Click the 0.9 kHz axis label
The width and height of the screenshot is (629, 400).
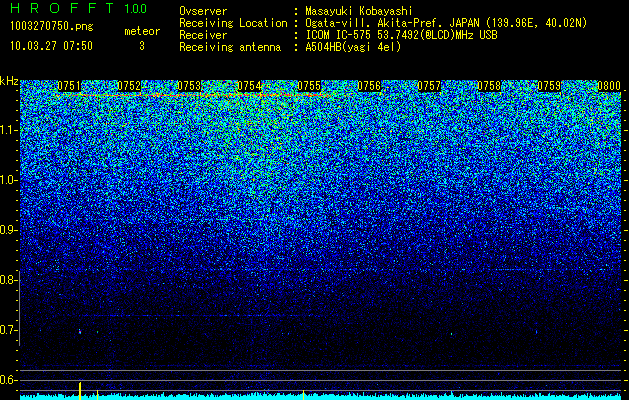tap(7, 230)
